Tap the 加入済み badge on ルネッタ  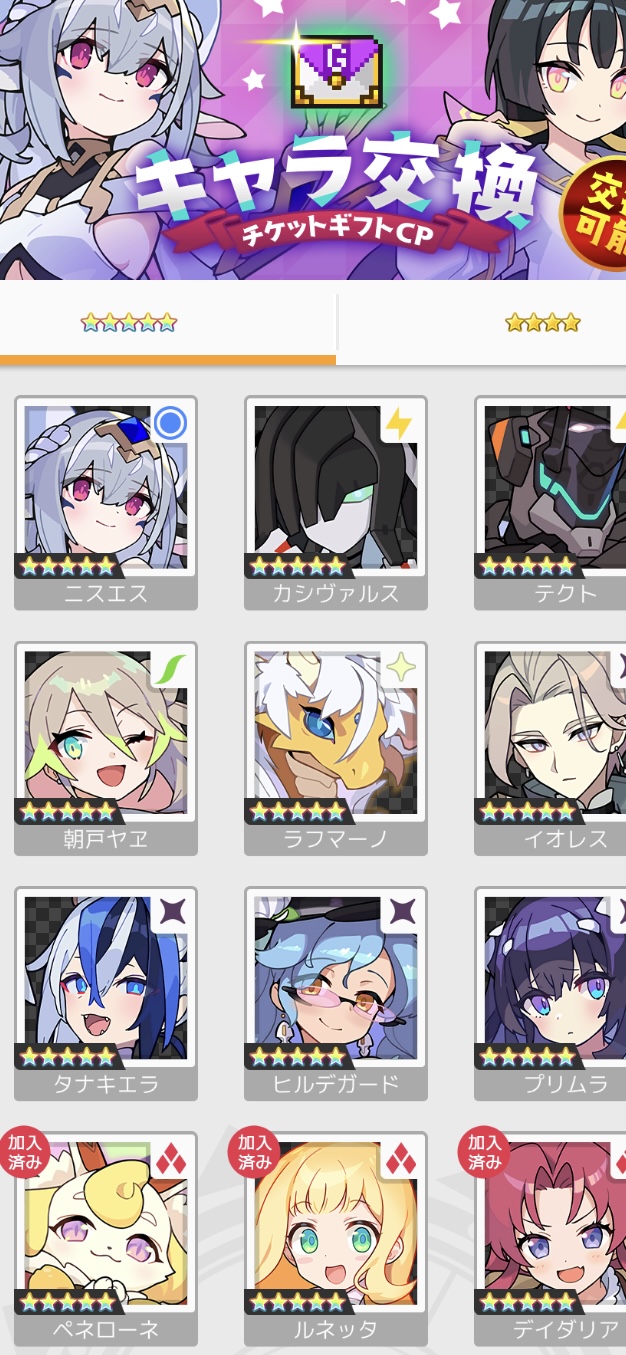[x=254, y=1151]
